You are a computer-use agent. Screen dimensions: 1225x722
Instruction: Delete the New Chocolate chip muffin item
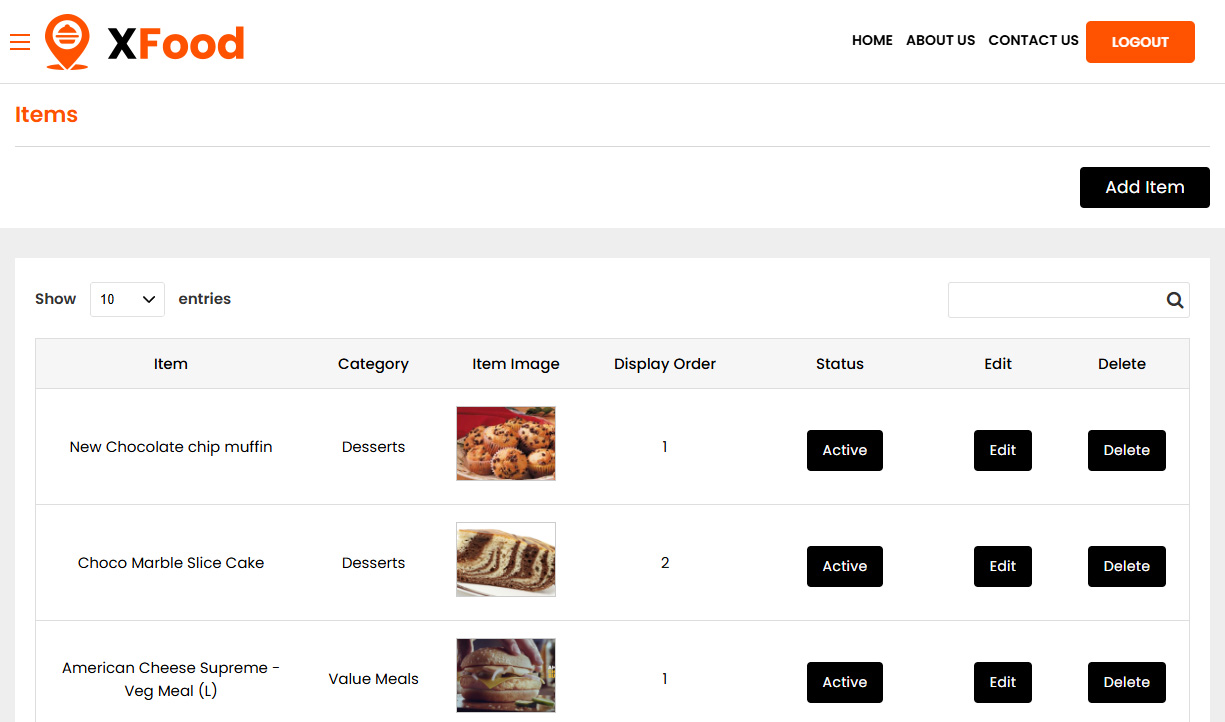[x=1126, y=450]
